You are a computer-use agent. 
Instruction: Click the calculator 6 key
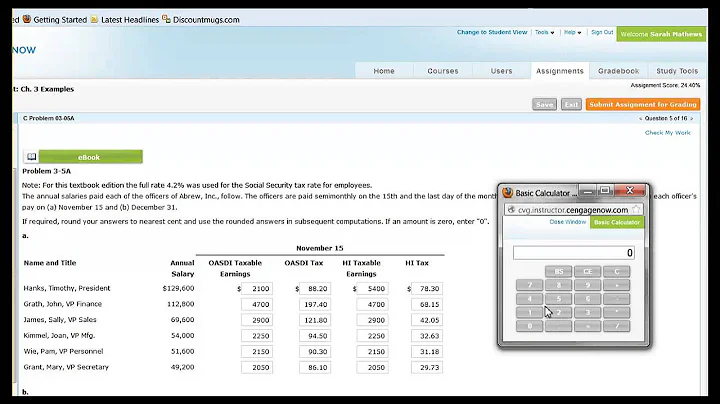[588, 299]
